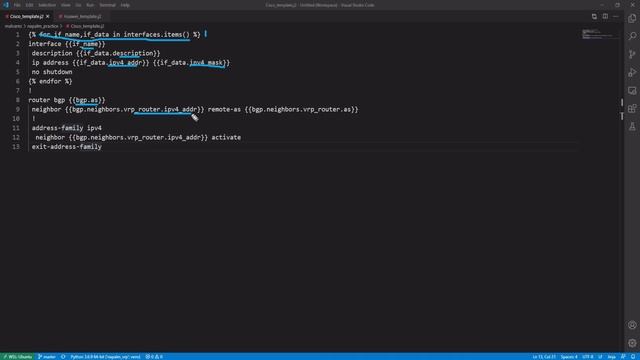Image resolution: width=640 pixels, height=360 pixels.
Task: Open the Run and Debug view
Action: tap(632, 72)
